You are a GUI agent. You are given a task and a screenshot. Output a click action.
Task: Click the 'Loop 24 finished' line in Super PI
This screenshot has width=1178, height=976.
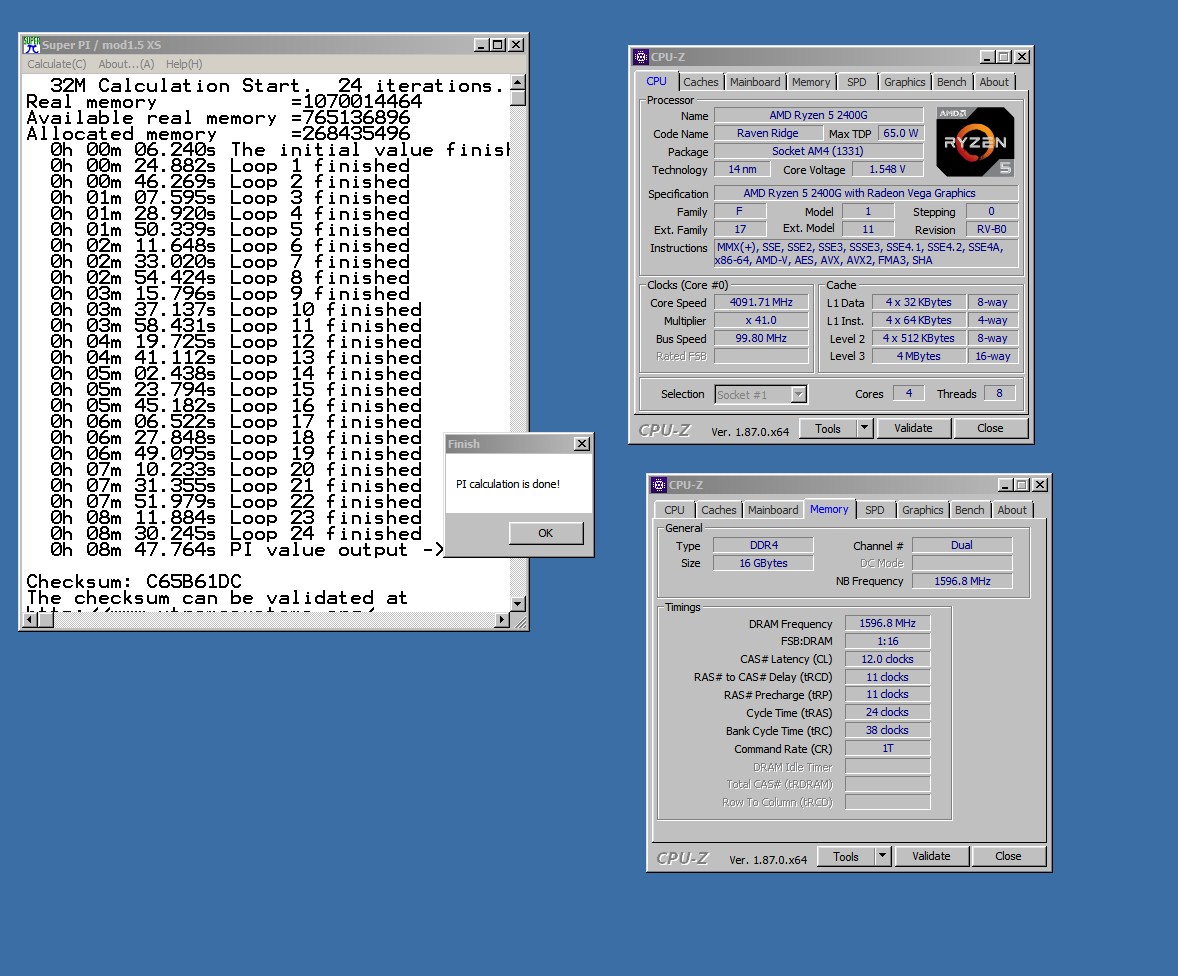click(x=325, y=534)
